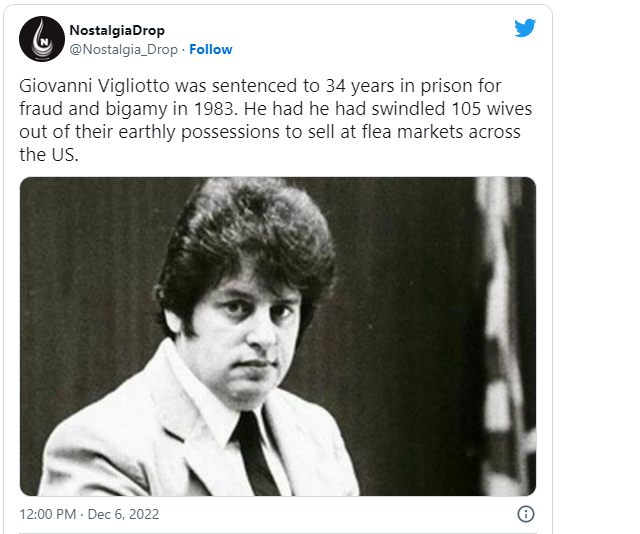
Task: Follow the NostalgiaDrop account
Action: pyautogui.click(x=211, y=49)
